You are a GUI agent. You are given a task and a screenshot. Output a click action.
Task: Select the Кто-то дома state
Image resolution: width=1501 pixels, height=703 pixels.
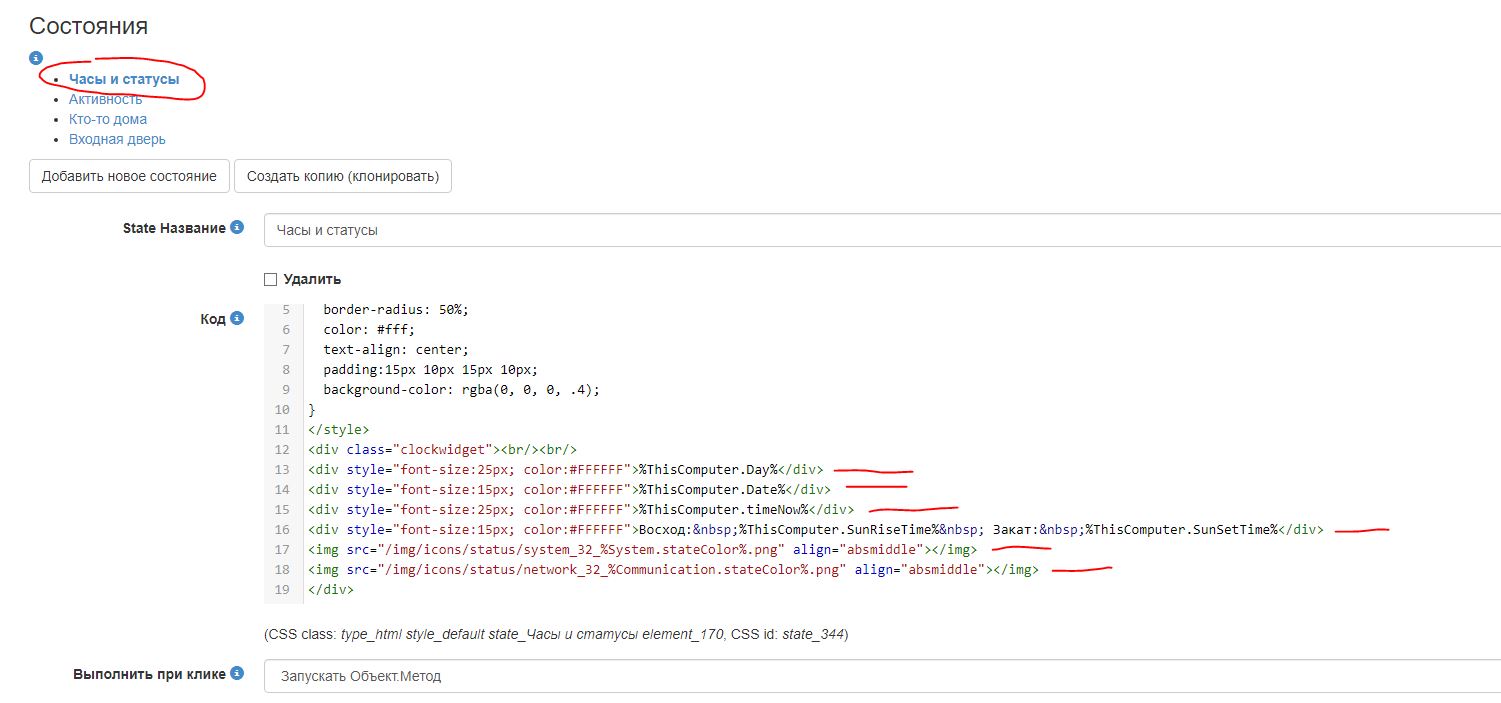[107, 119]
